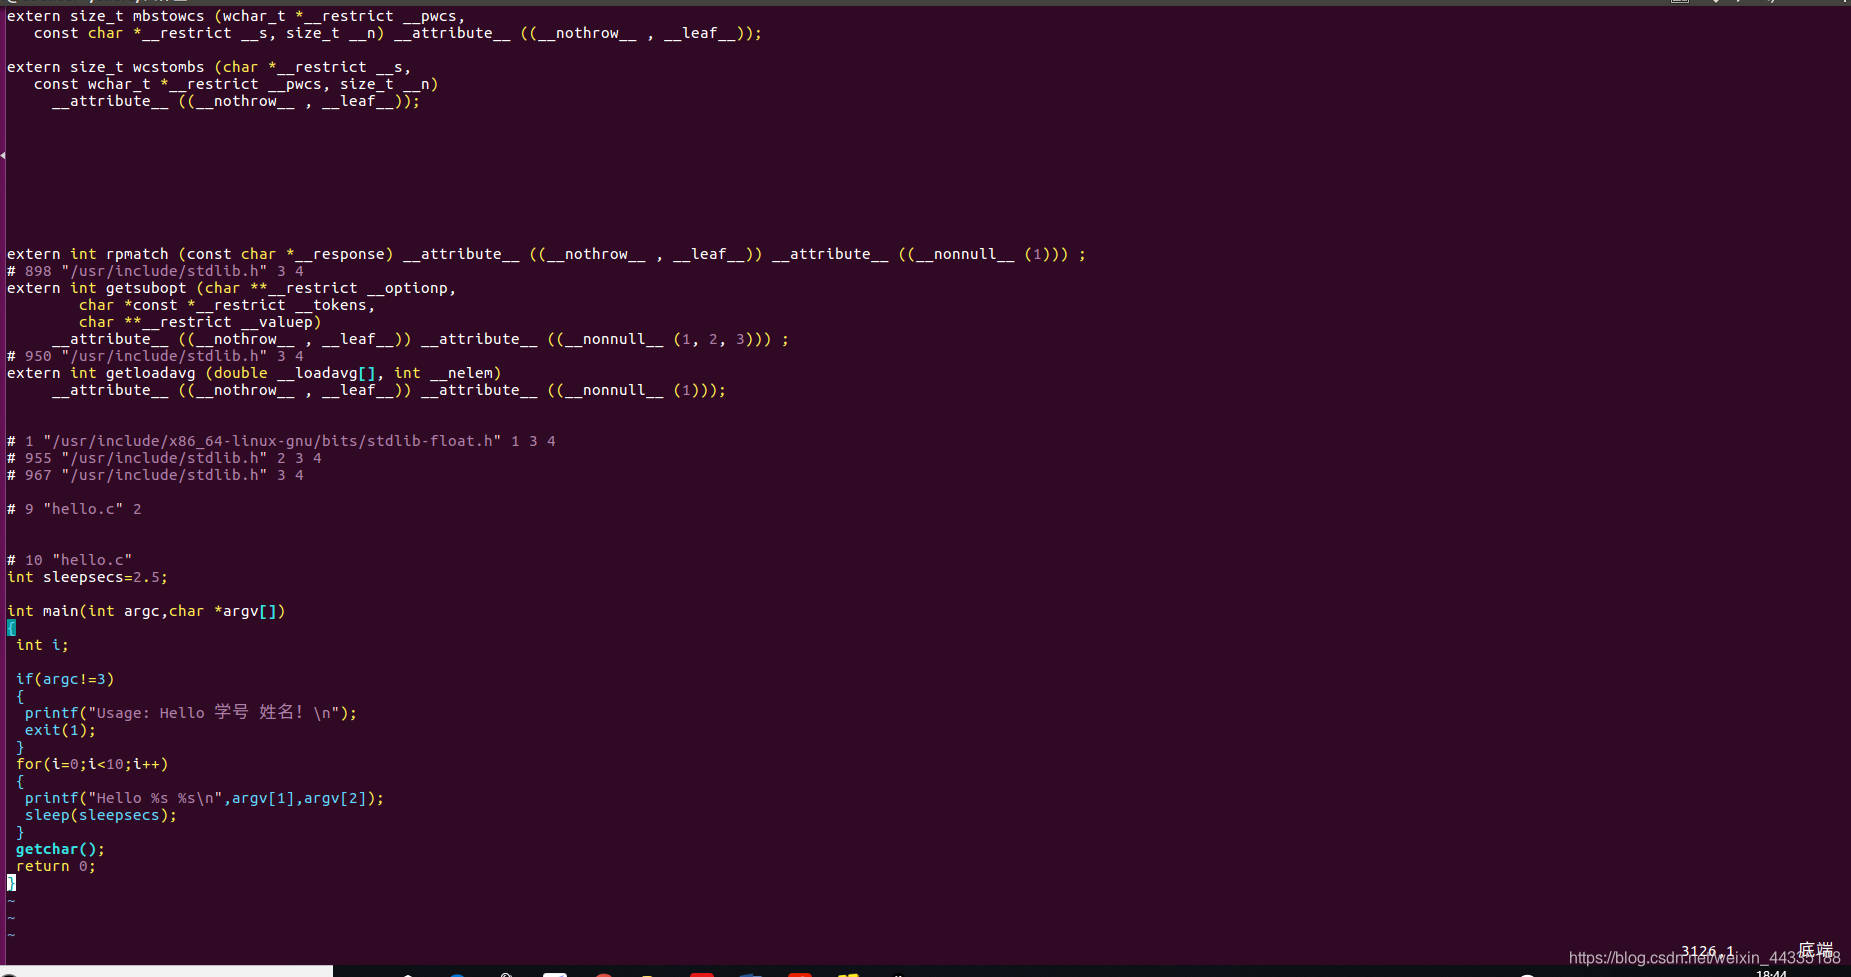Click the '底端' scroll position indicator
The image size is (1851, 977).
[x=1815, y=949]
